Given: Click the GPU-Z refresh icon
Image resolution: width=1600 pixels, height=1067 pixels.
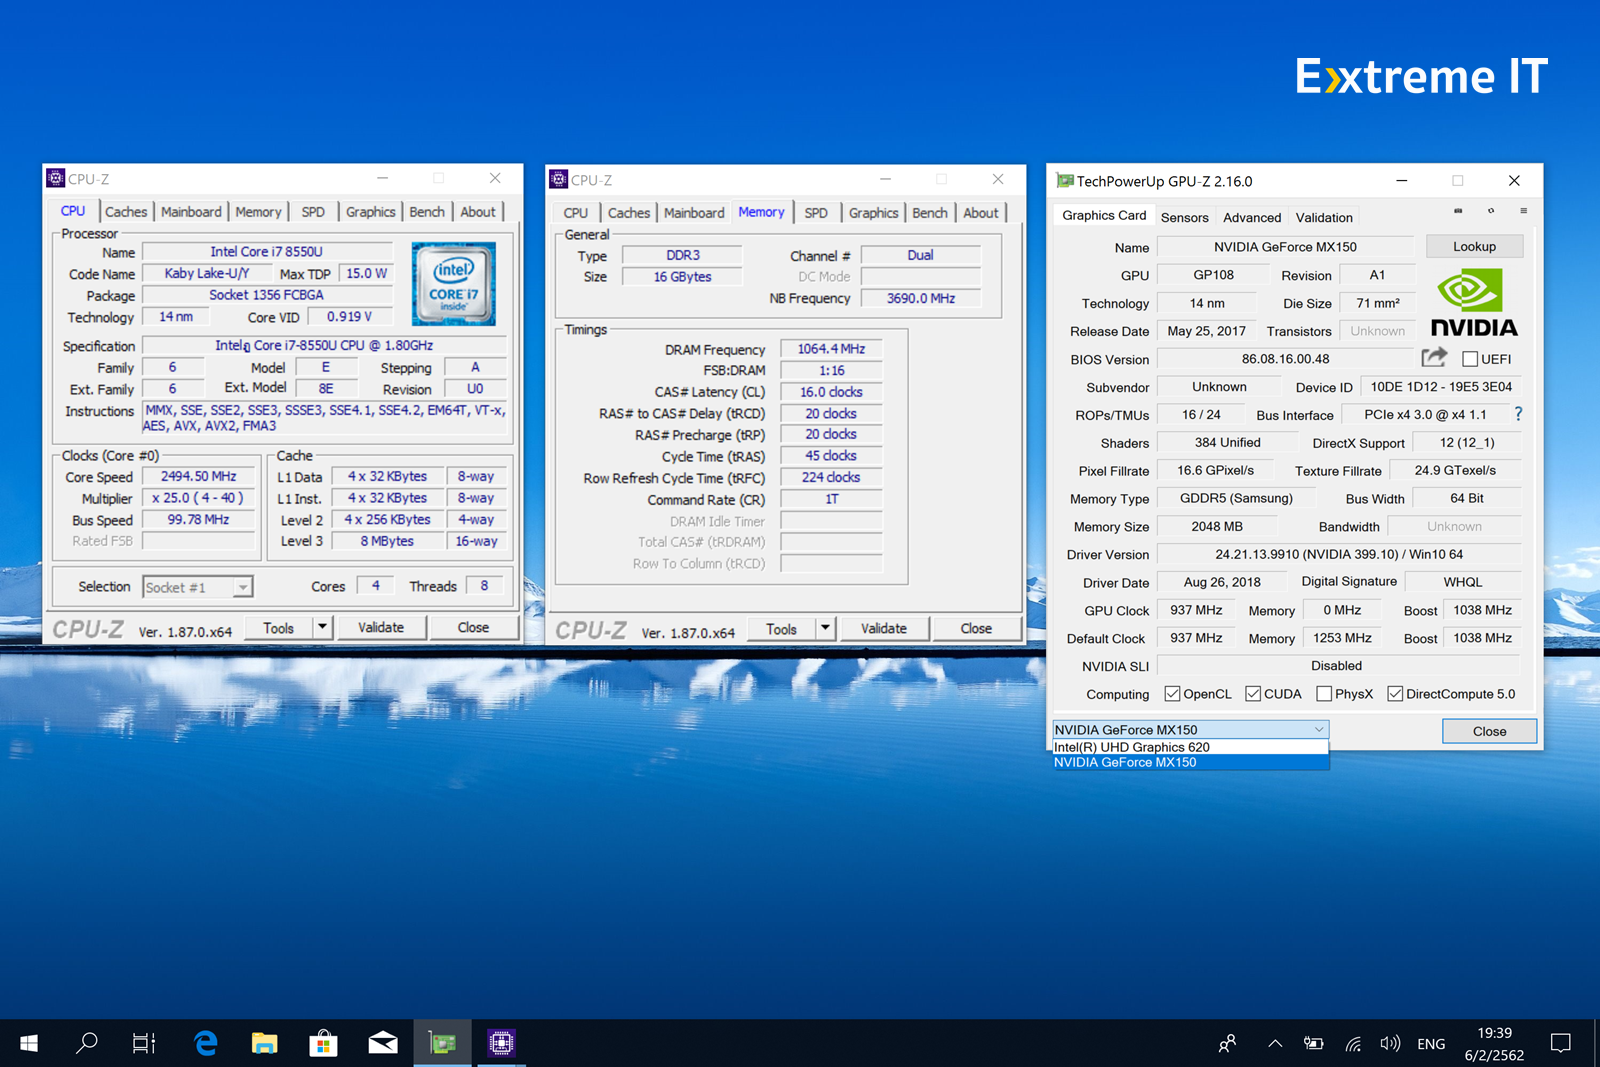Looking at the screenshot, I should (1491, 211).
